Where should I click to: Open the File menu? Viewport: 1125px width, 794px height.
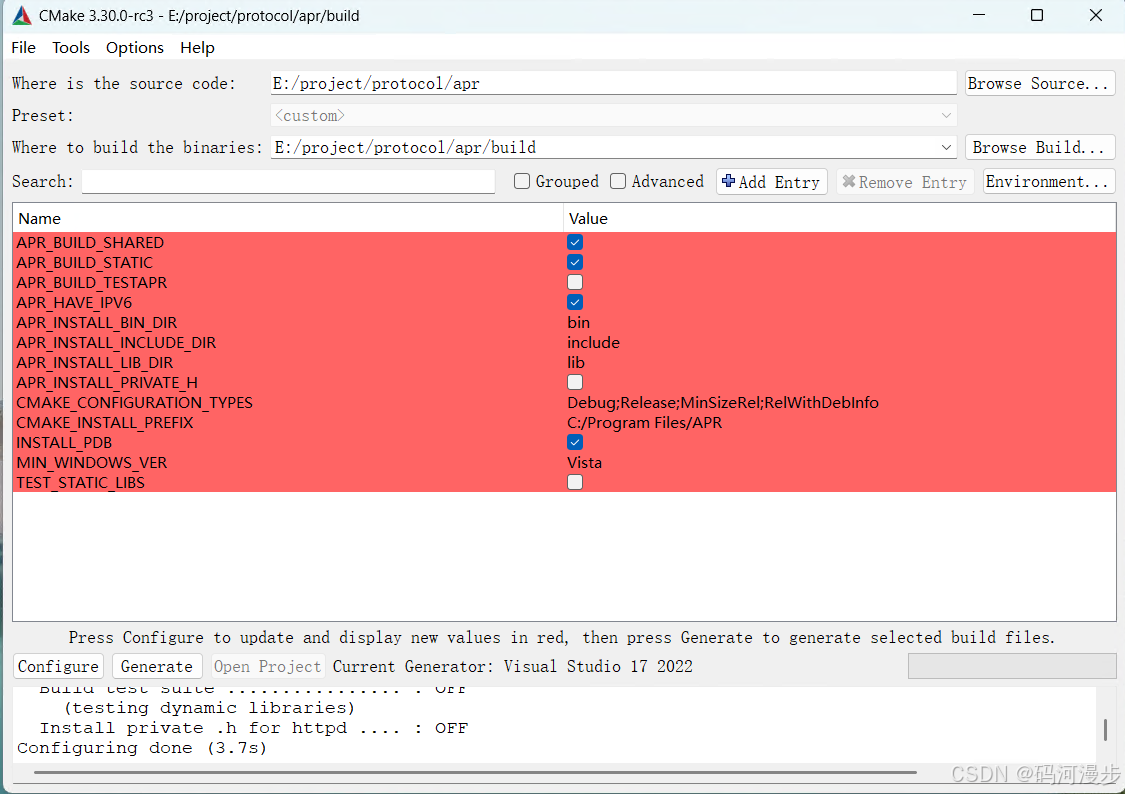[24, 47]
